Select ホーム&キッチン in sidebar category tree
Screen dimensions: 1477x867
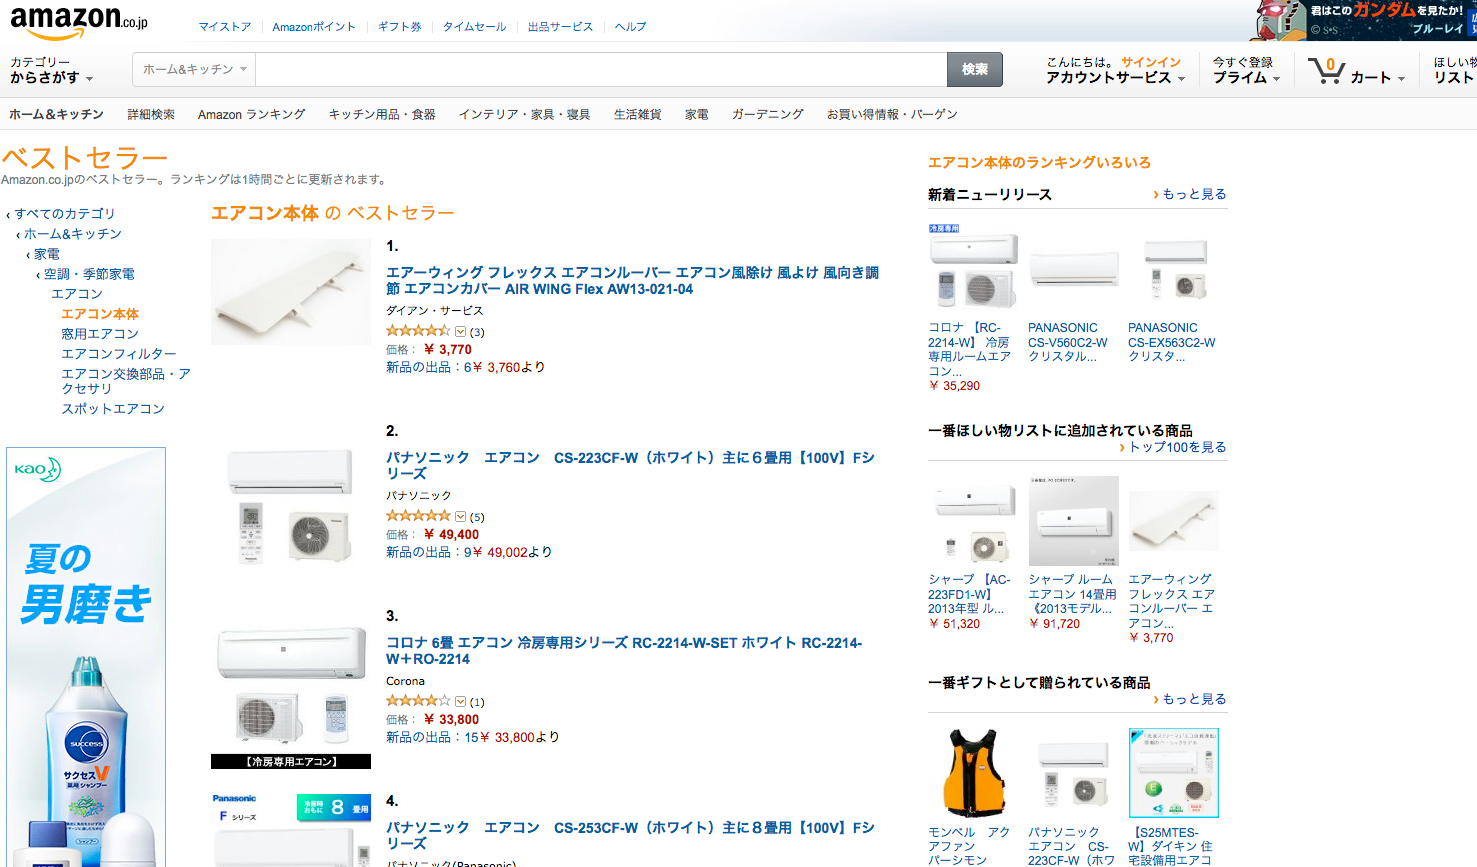pos(73,234)
